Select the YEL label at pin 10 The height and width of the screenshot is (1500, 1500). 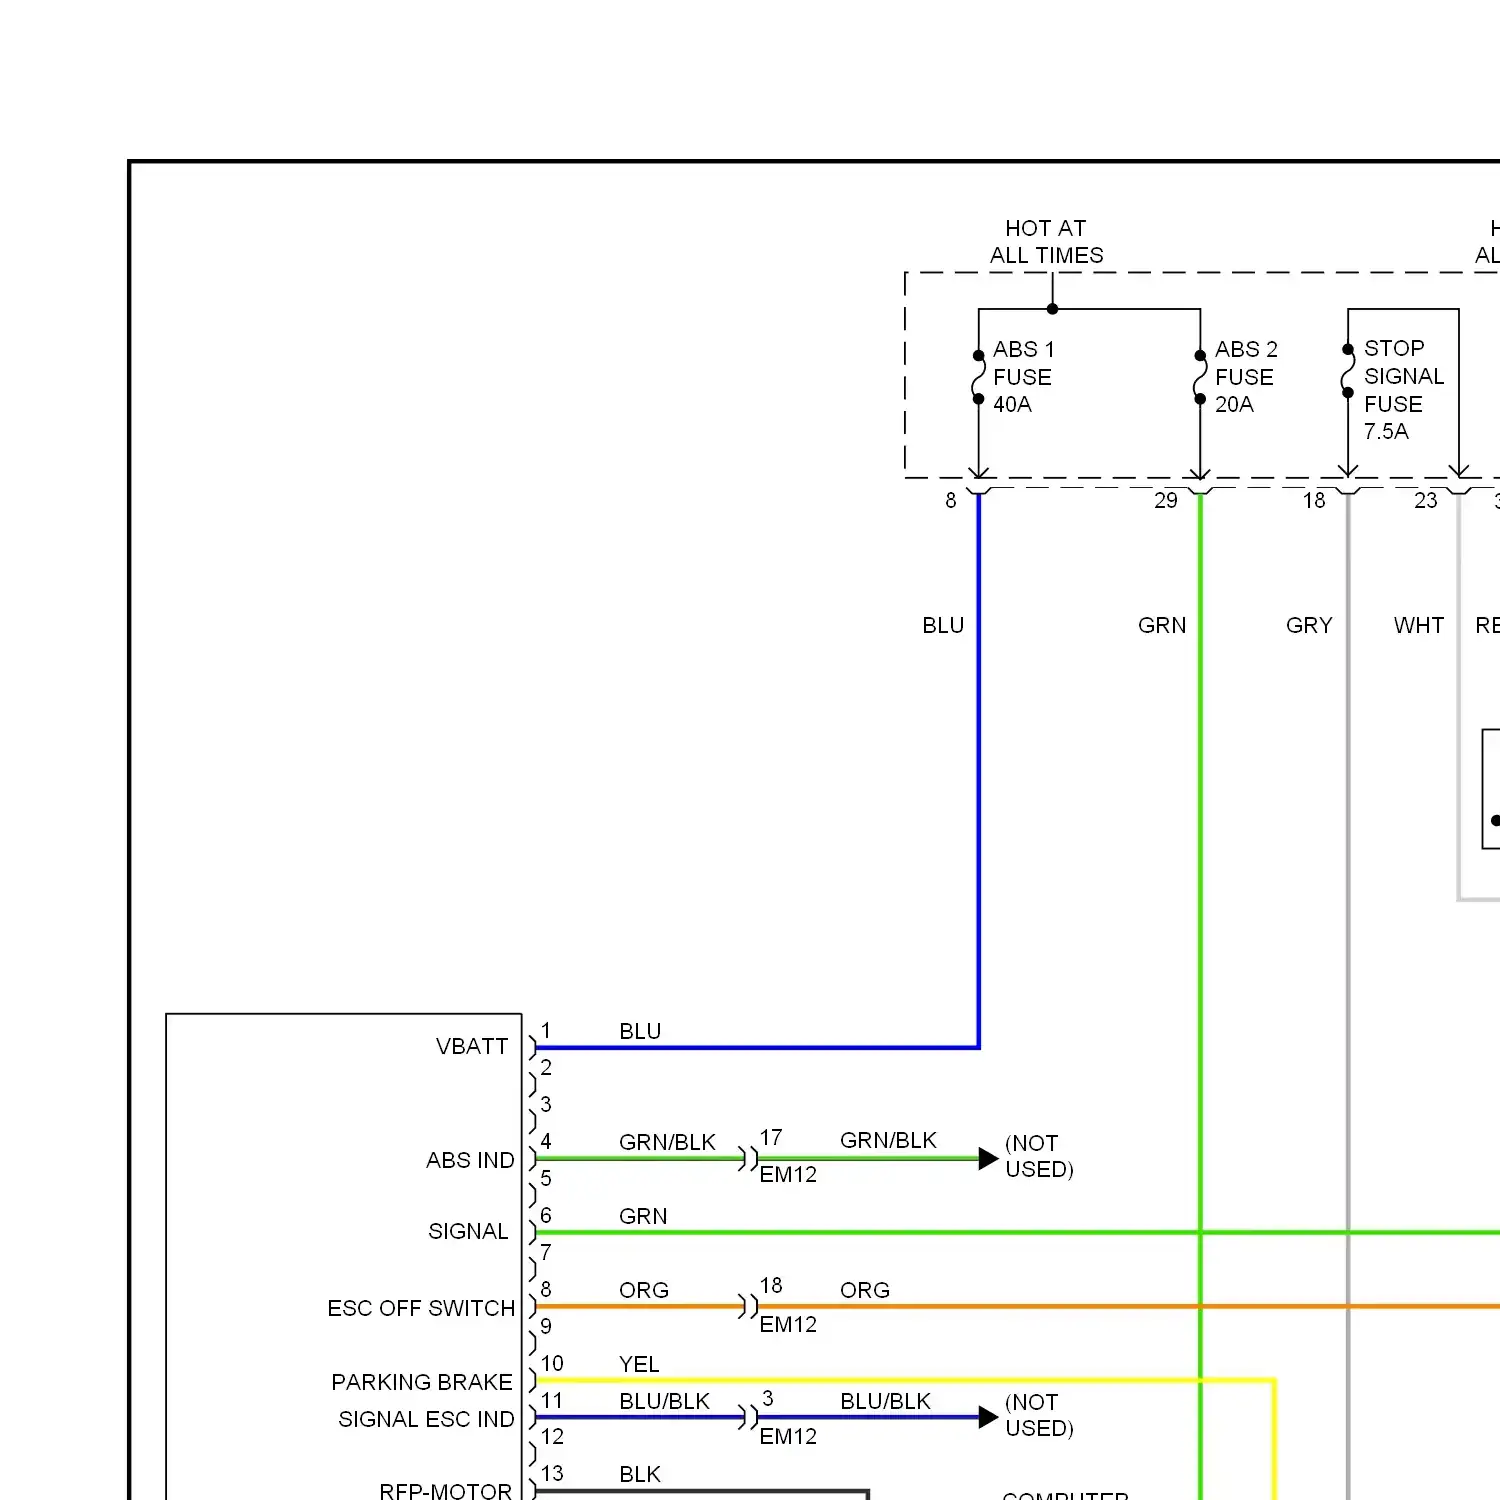point(639,1365)
